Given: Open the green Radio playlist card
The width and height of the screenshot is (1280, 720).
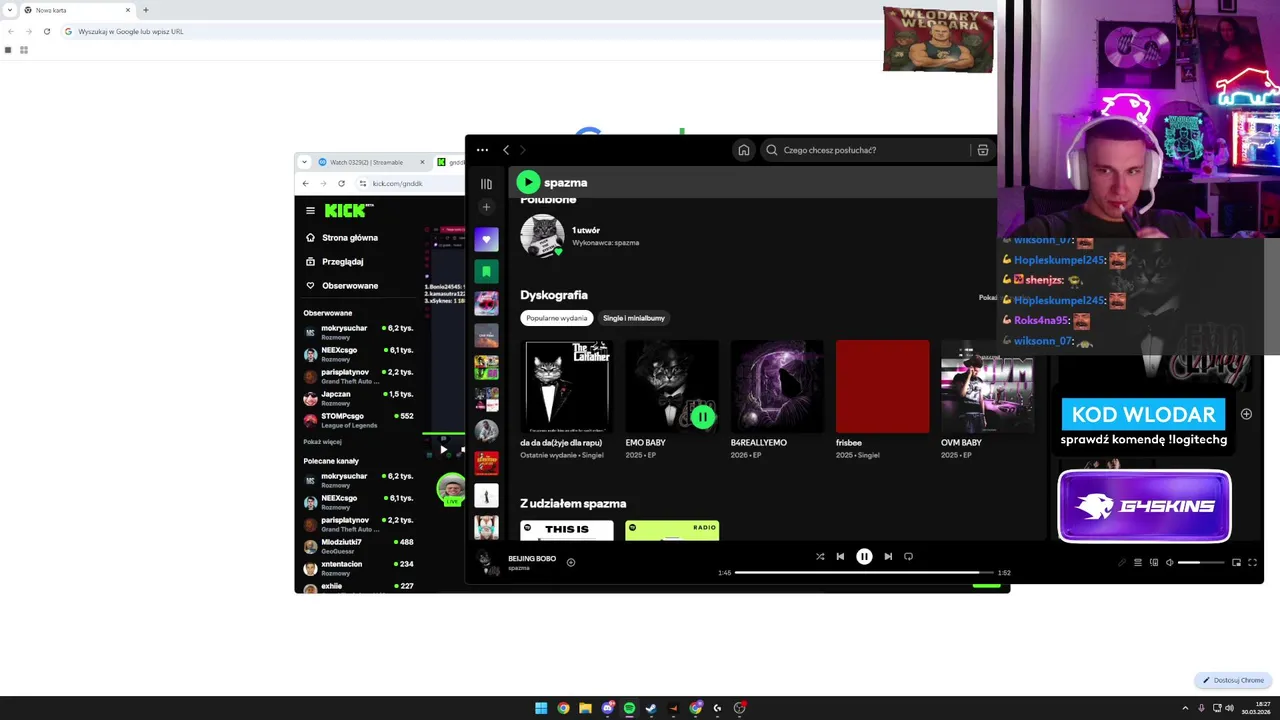Looking at the screenshot, I should [x=672, y=530].
